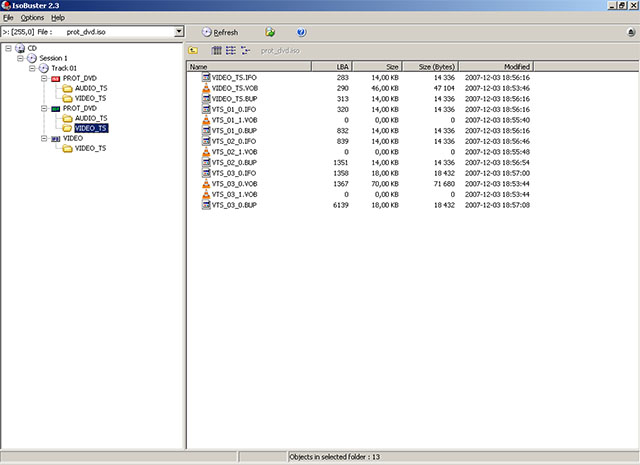Image resolution: width=640 pixels, height=465 pixels.
Task: Click the prot_dvd.iso path label
Action: click(280, 51)
